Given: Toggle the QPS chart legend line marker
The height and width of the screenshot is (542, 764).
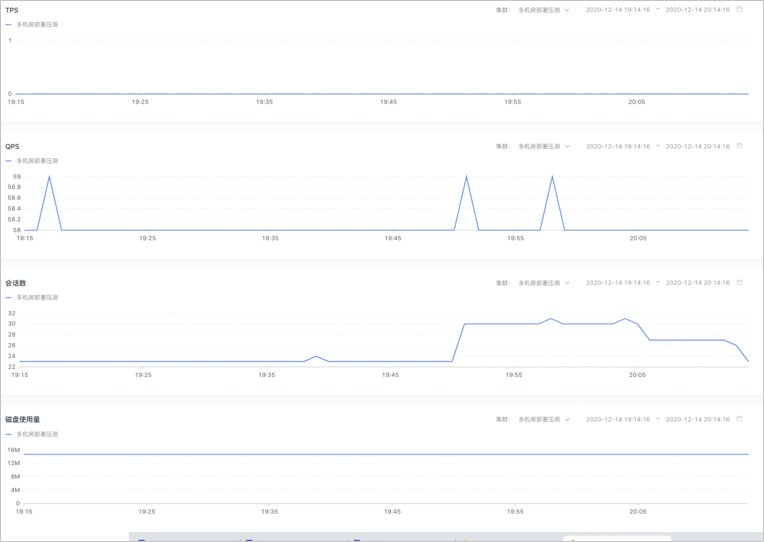Looking at the screenshot, I should click(9, 161).
